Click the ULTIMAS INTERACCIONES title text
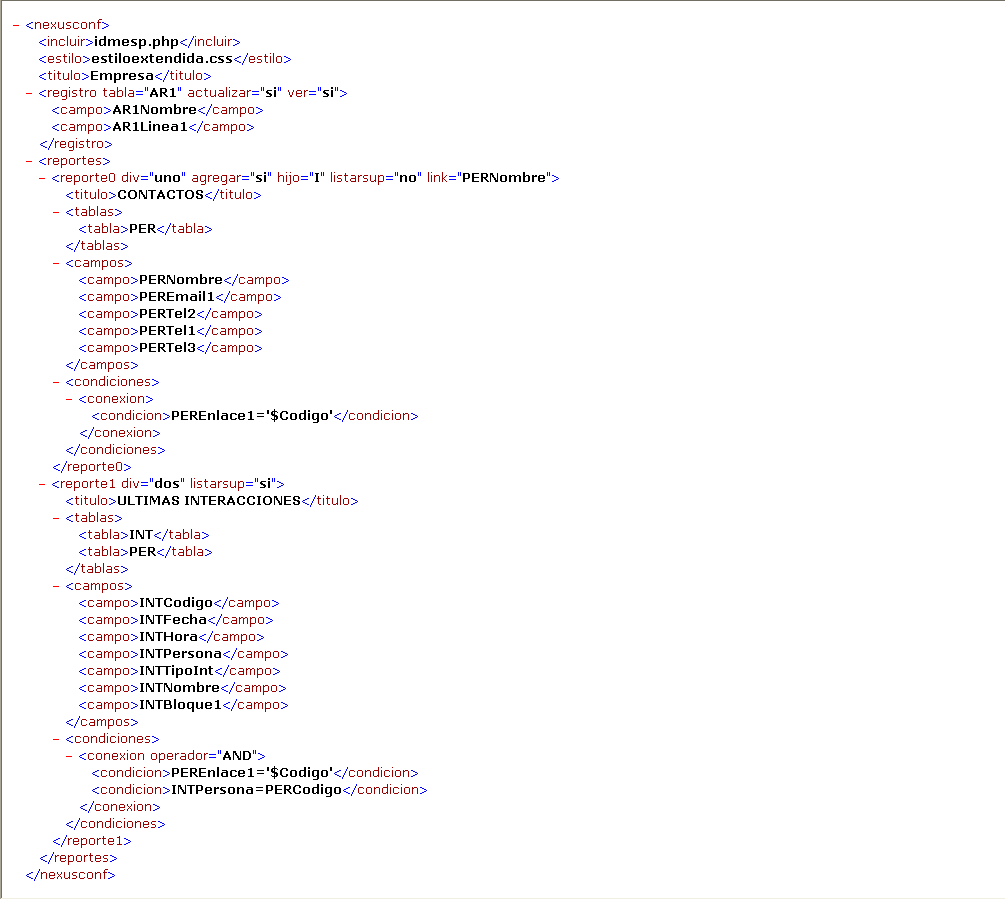1005x899 pixels. pos(208,500)
